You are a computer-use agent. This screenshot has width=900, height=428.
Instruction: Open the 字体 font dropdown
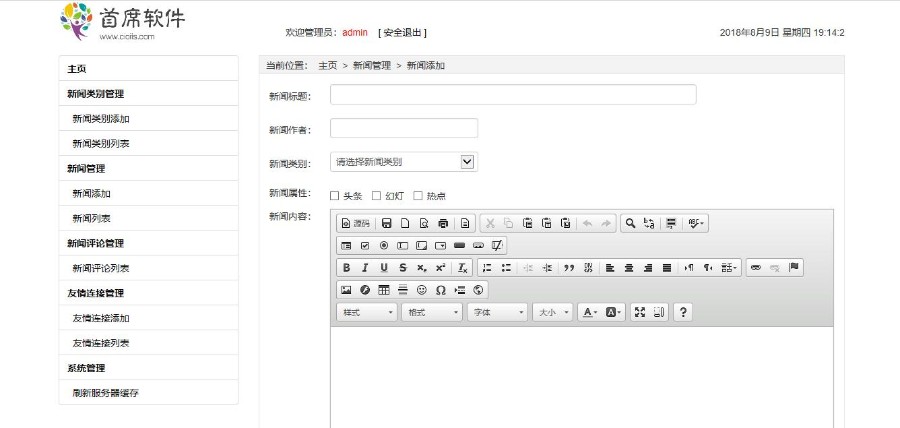(x=497, y=312)
